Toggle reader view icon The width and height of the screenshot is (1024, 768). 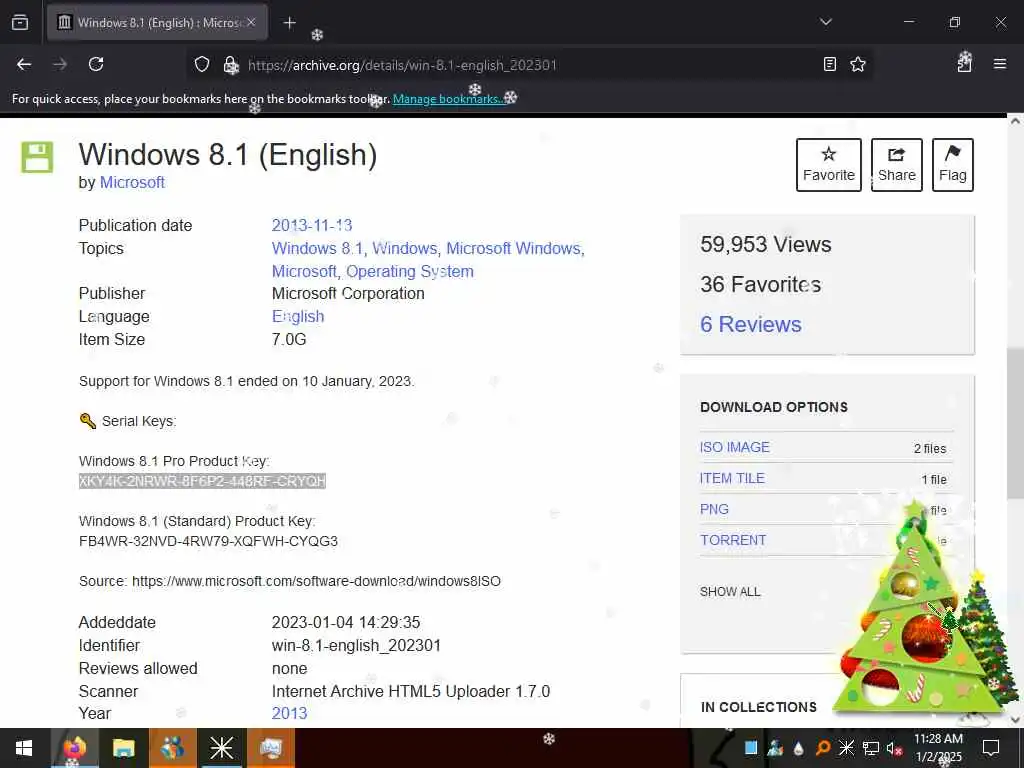(x=829, y=64)
